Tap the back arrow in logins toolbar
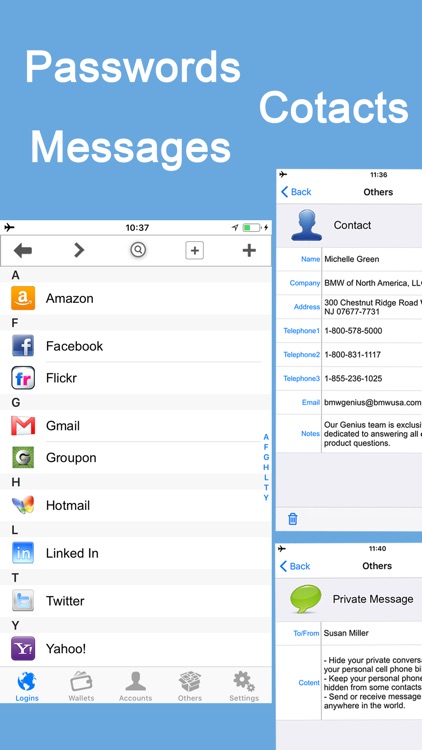The image size is (422, 750). 22,250
